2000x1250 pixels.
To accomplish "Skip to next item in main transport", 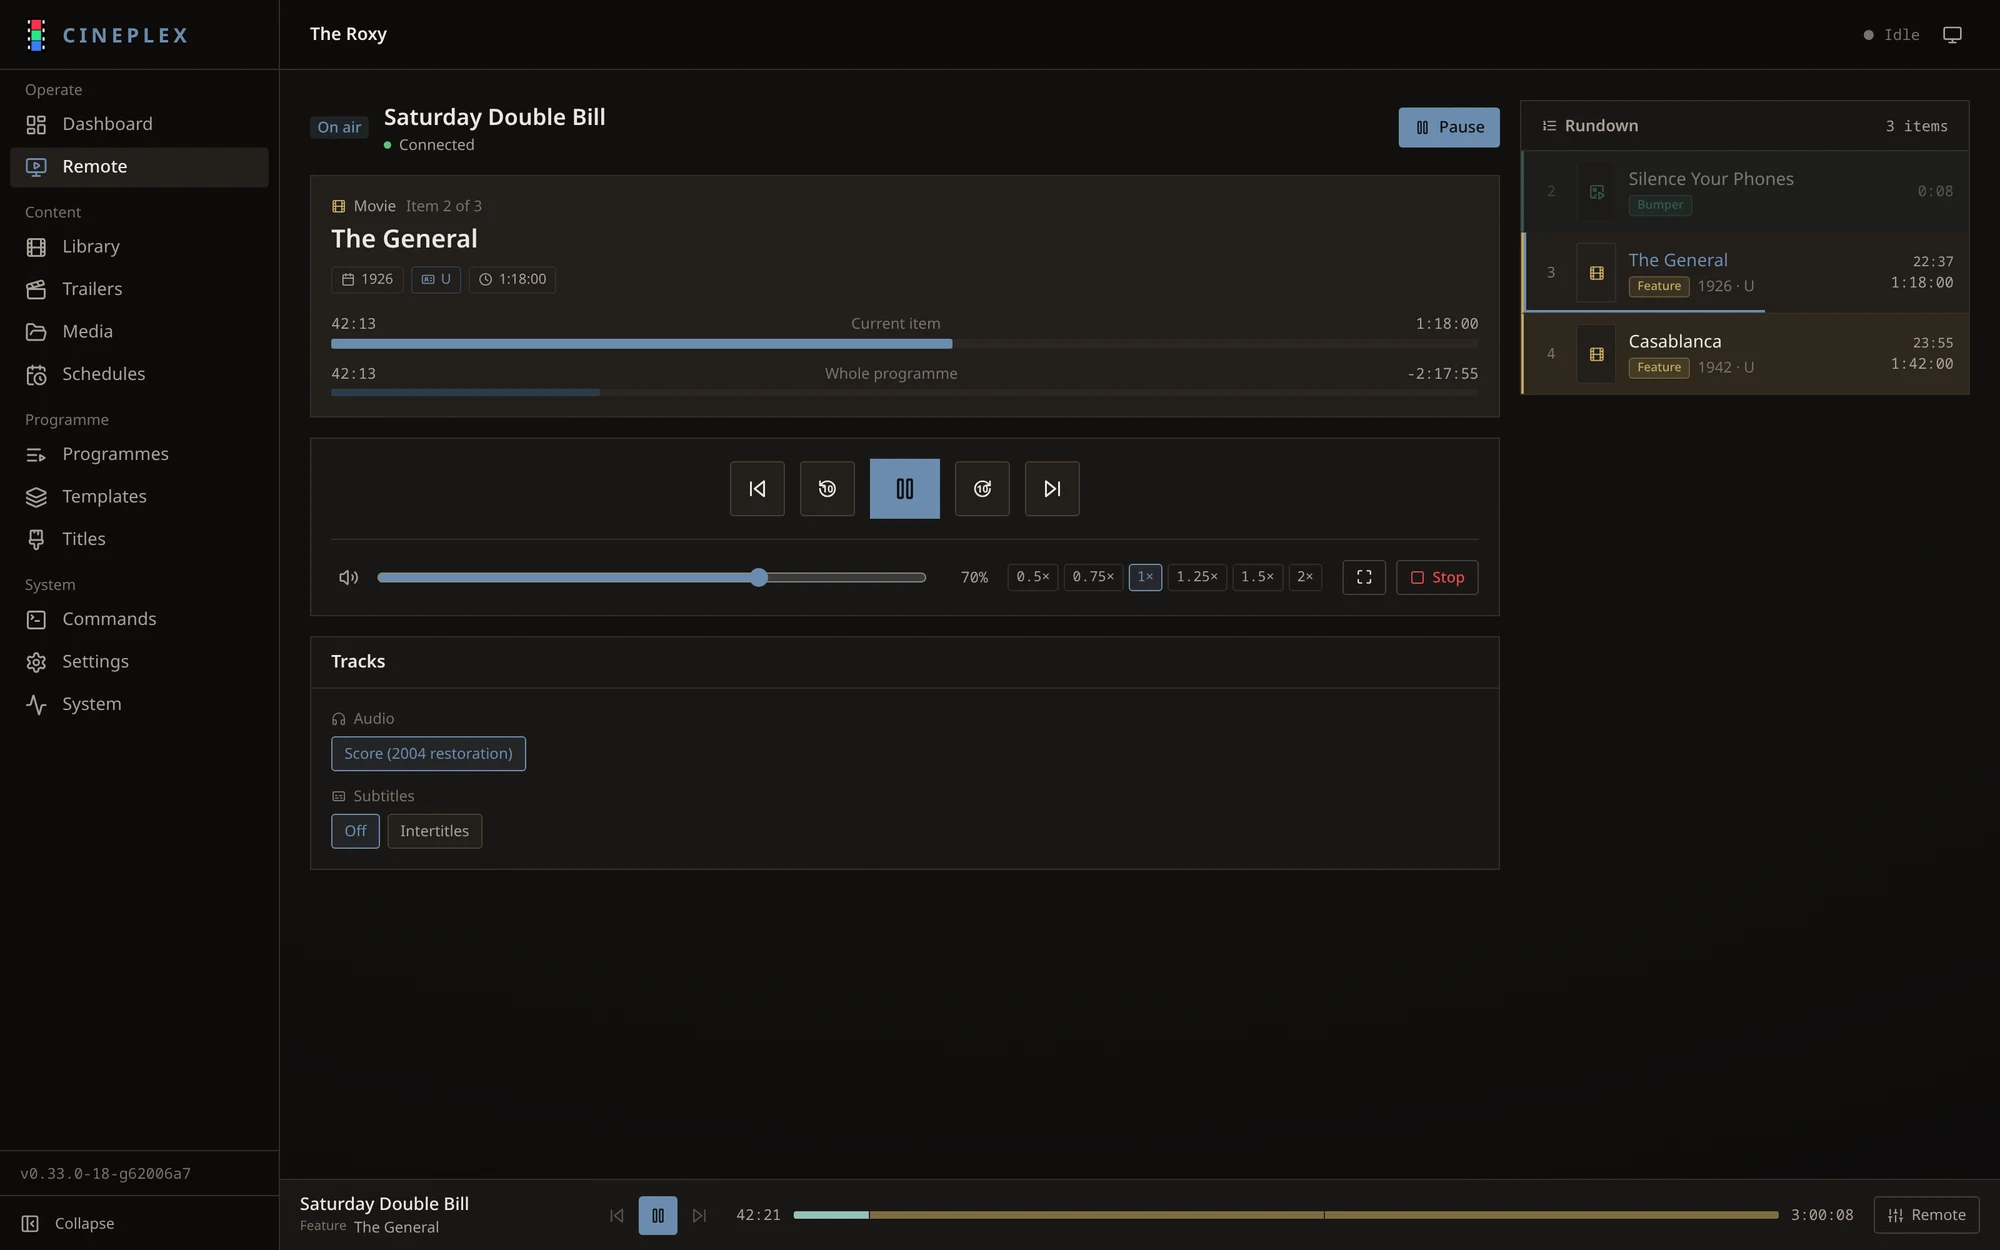I will point(1052,489).
